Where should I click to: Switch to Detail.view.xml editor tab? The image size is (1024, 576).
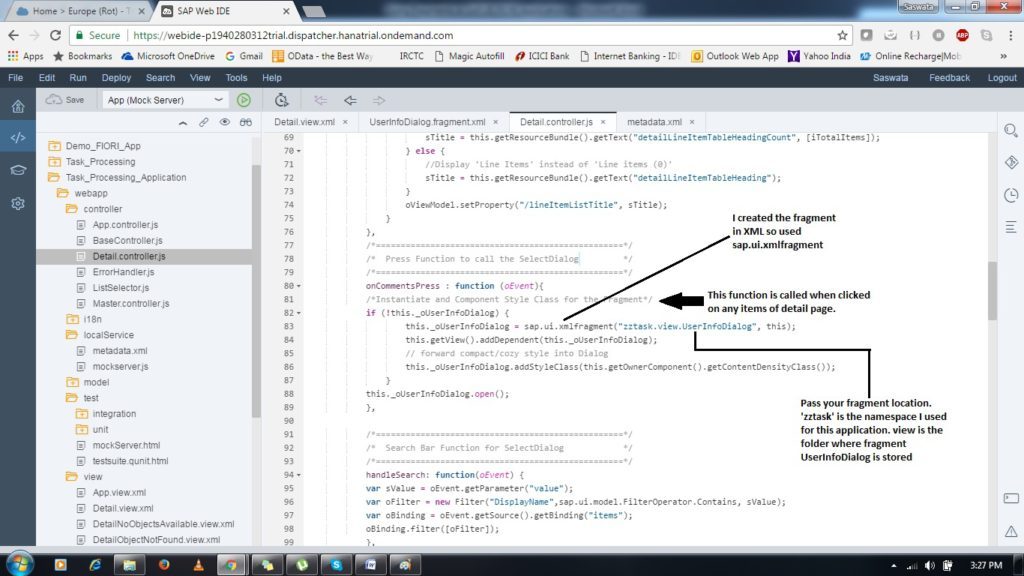(x=304, y=122)
